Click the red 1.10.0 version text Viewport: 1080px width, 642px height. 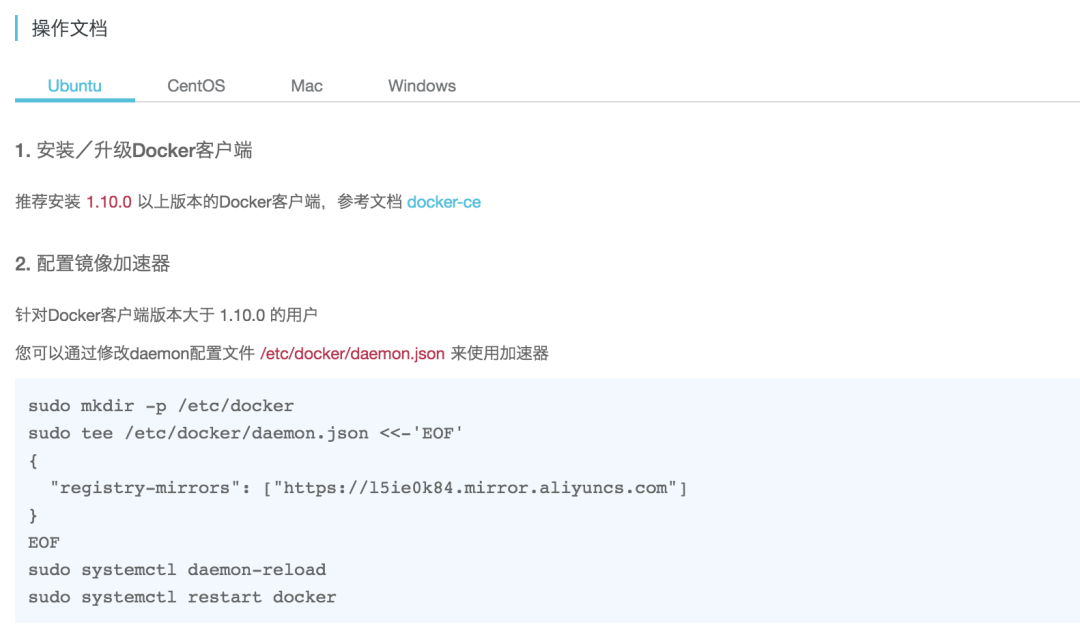click(x=109, y=202)
